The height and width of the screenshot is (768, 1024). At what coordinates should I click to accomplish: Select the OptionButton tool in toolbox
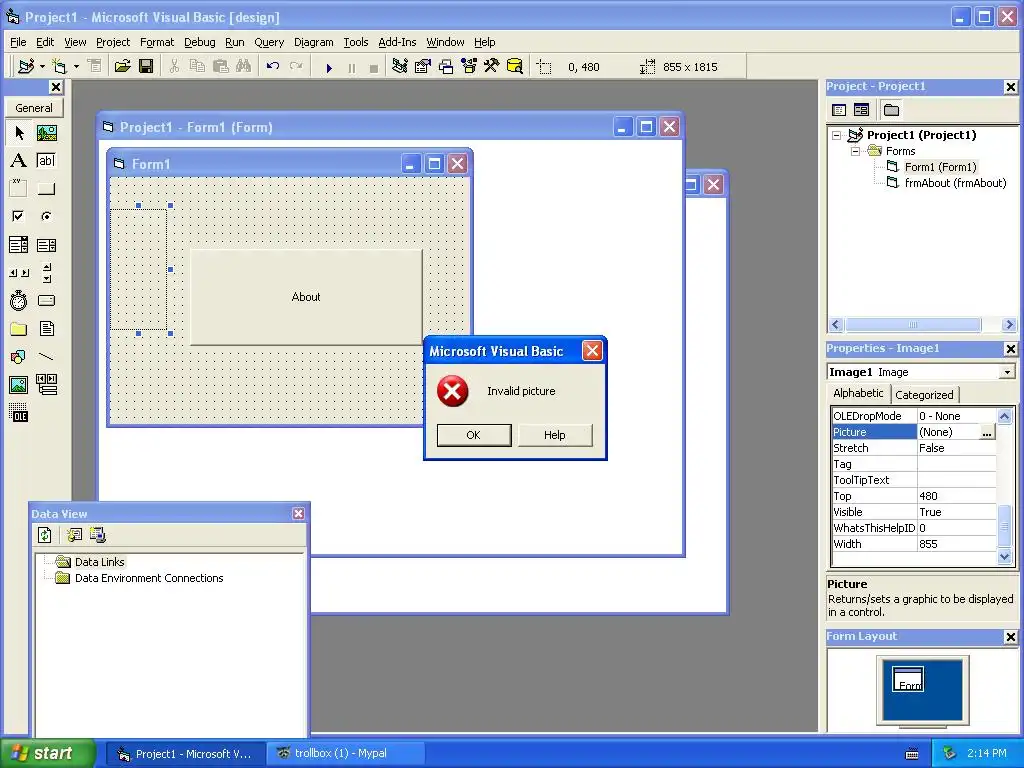pyautogui.click(x=46, y=216)
